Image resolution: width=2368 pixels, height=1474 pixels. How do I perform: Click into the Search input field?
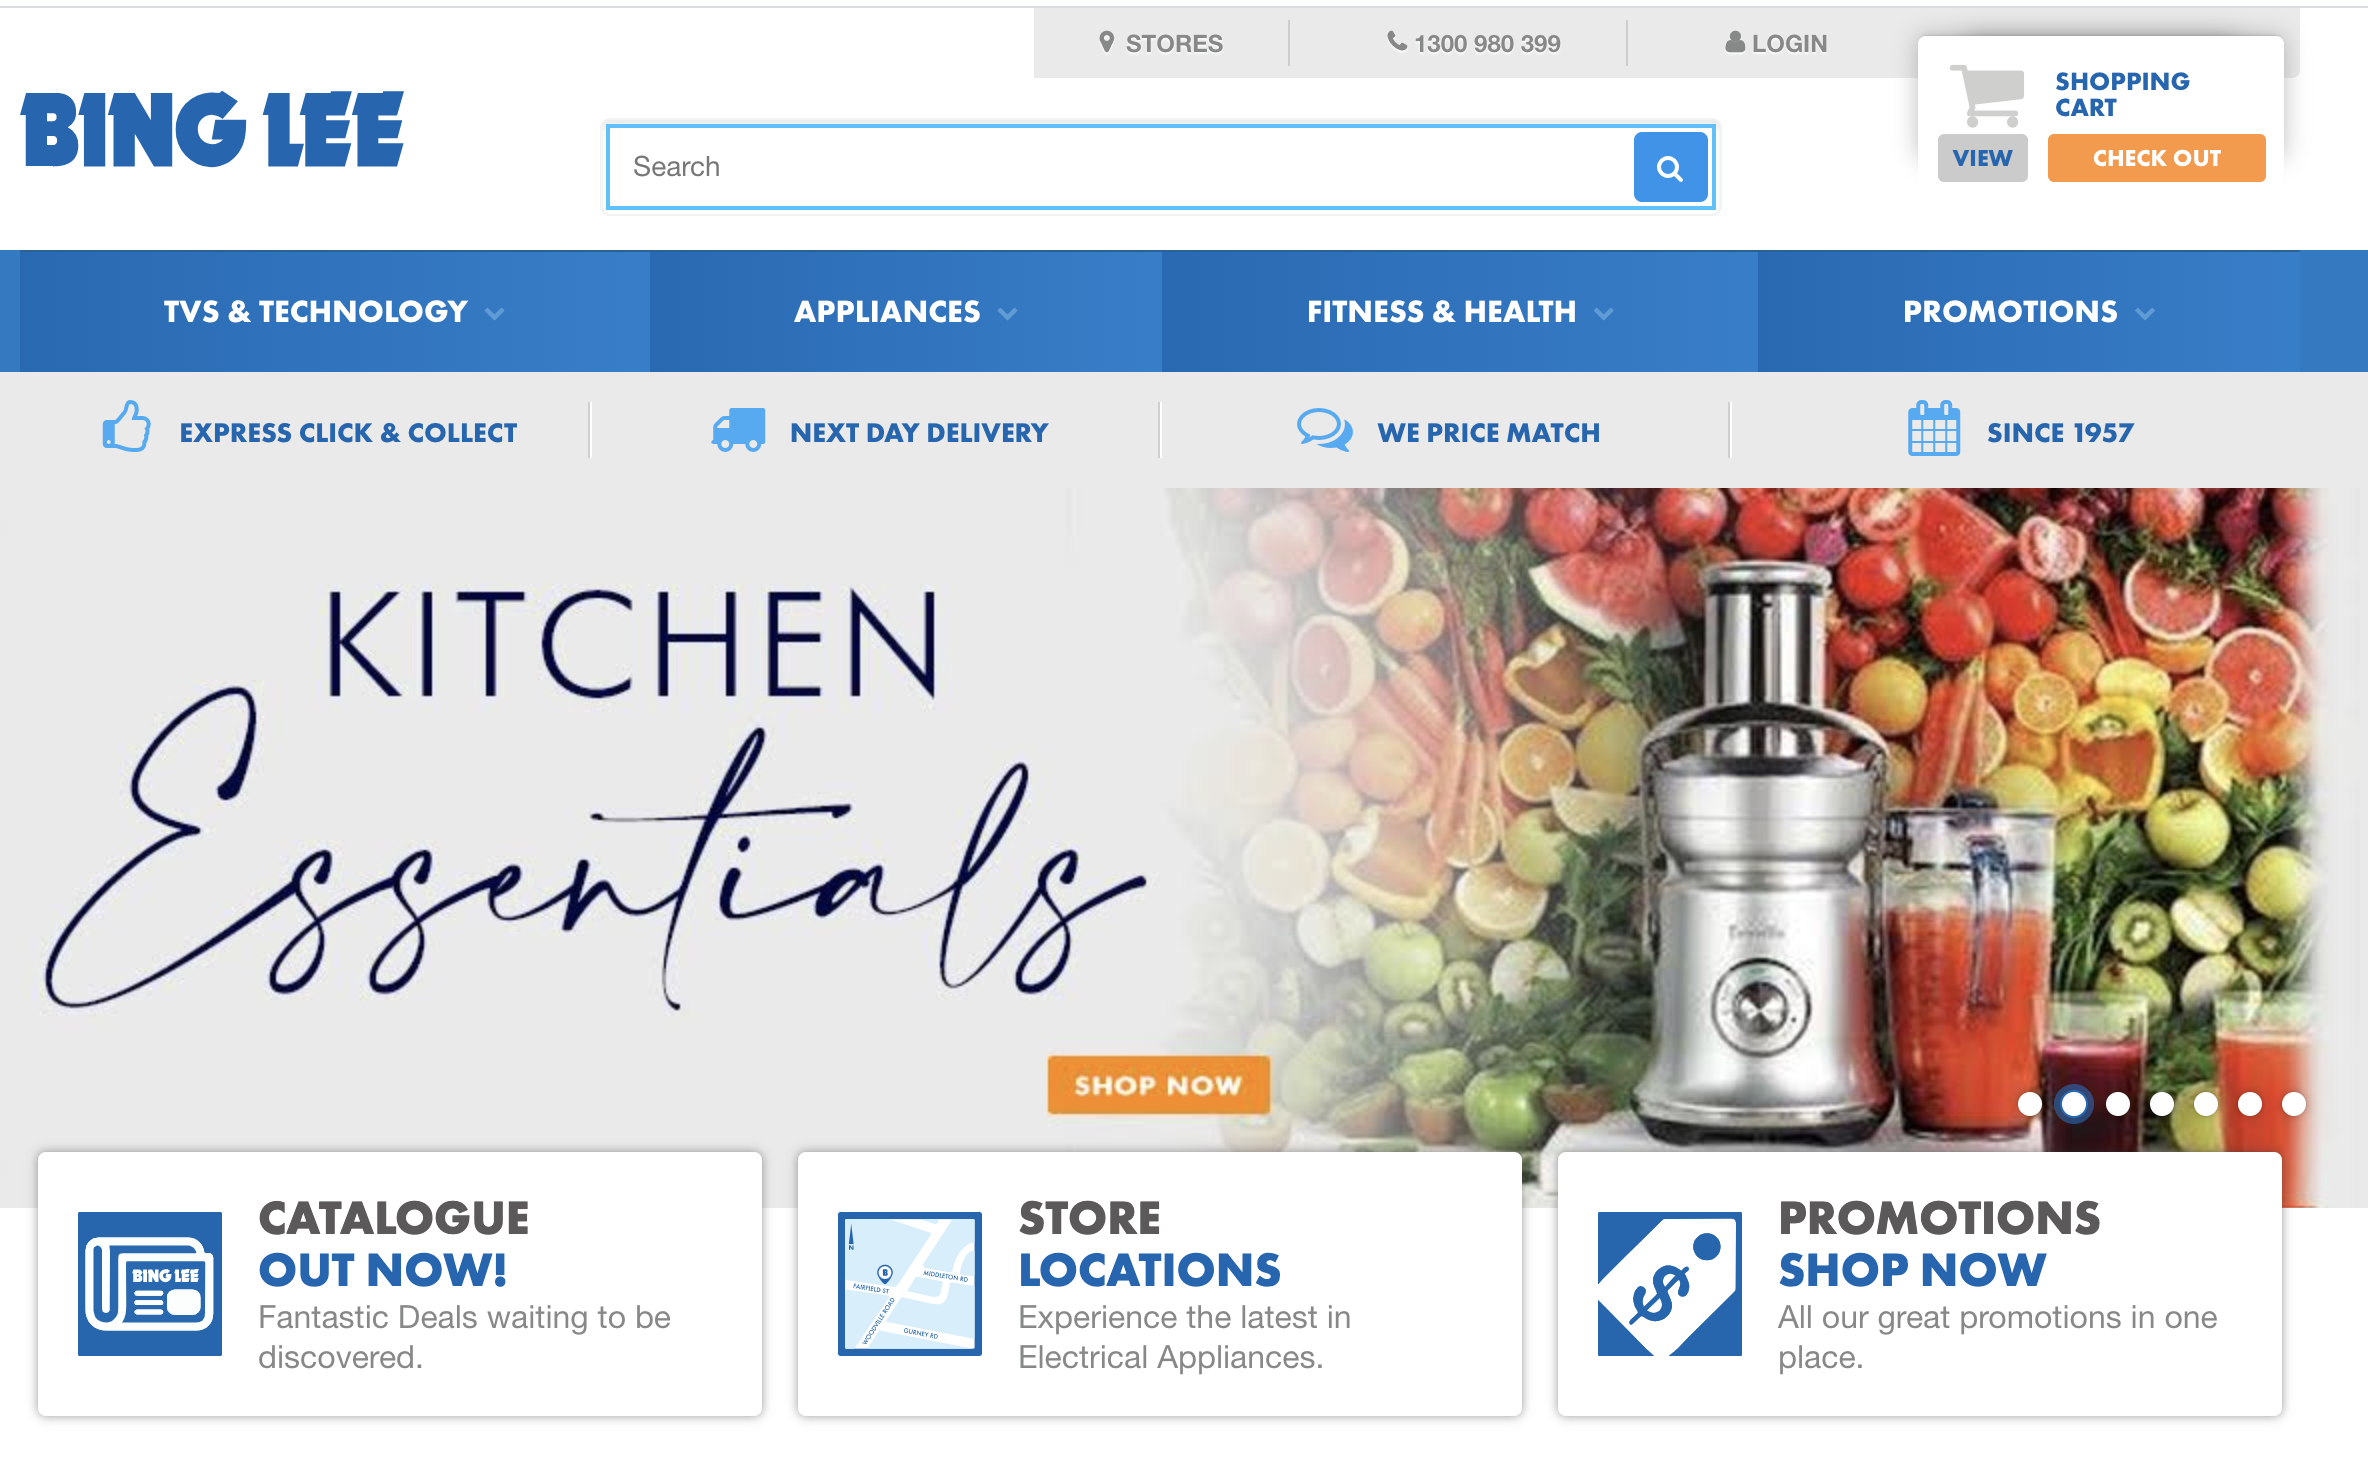point(1120,167)
